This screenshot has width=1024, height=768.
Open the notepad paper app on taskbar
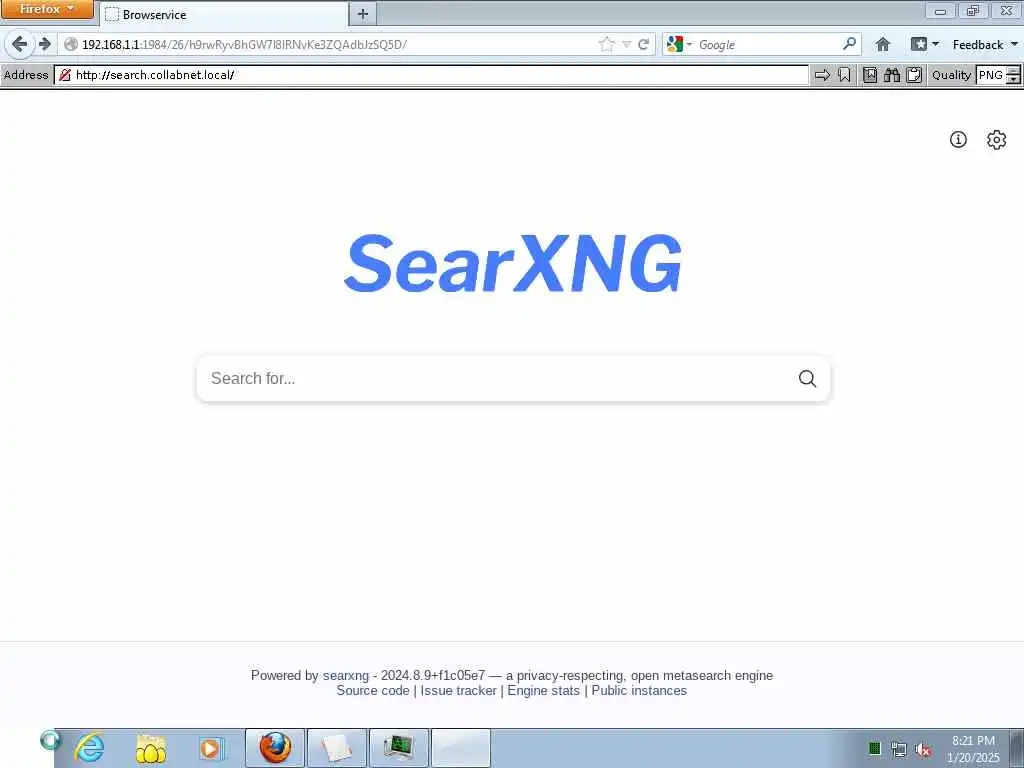point(336,748)
